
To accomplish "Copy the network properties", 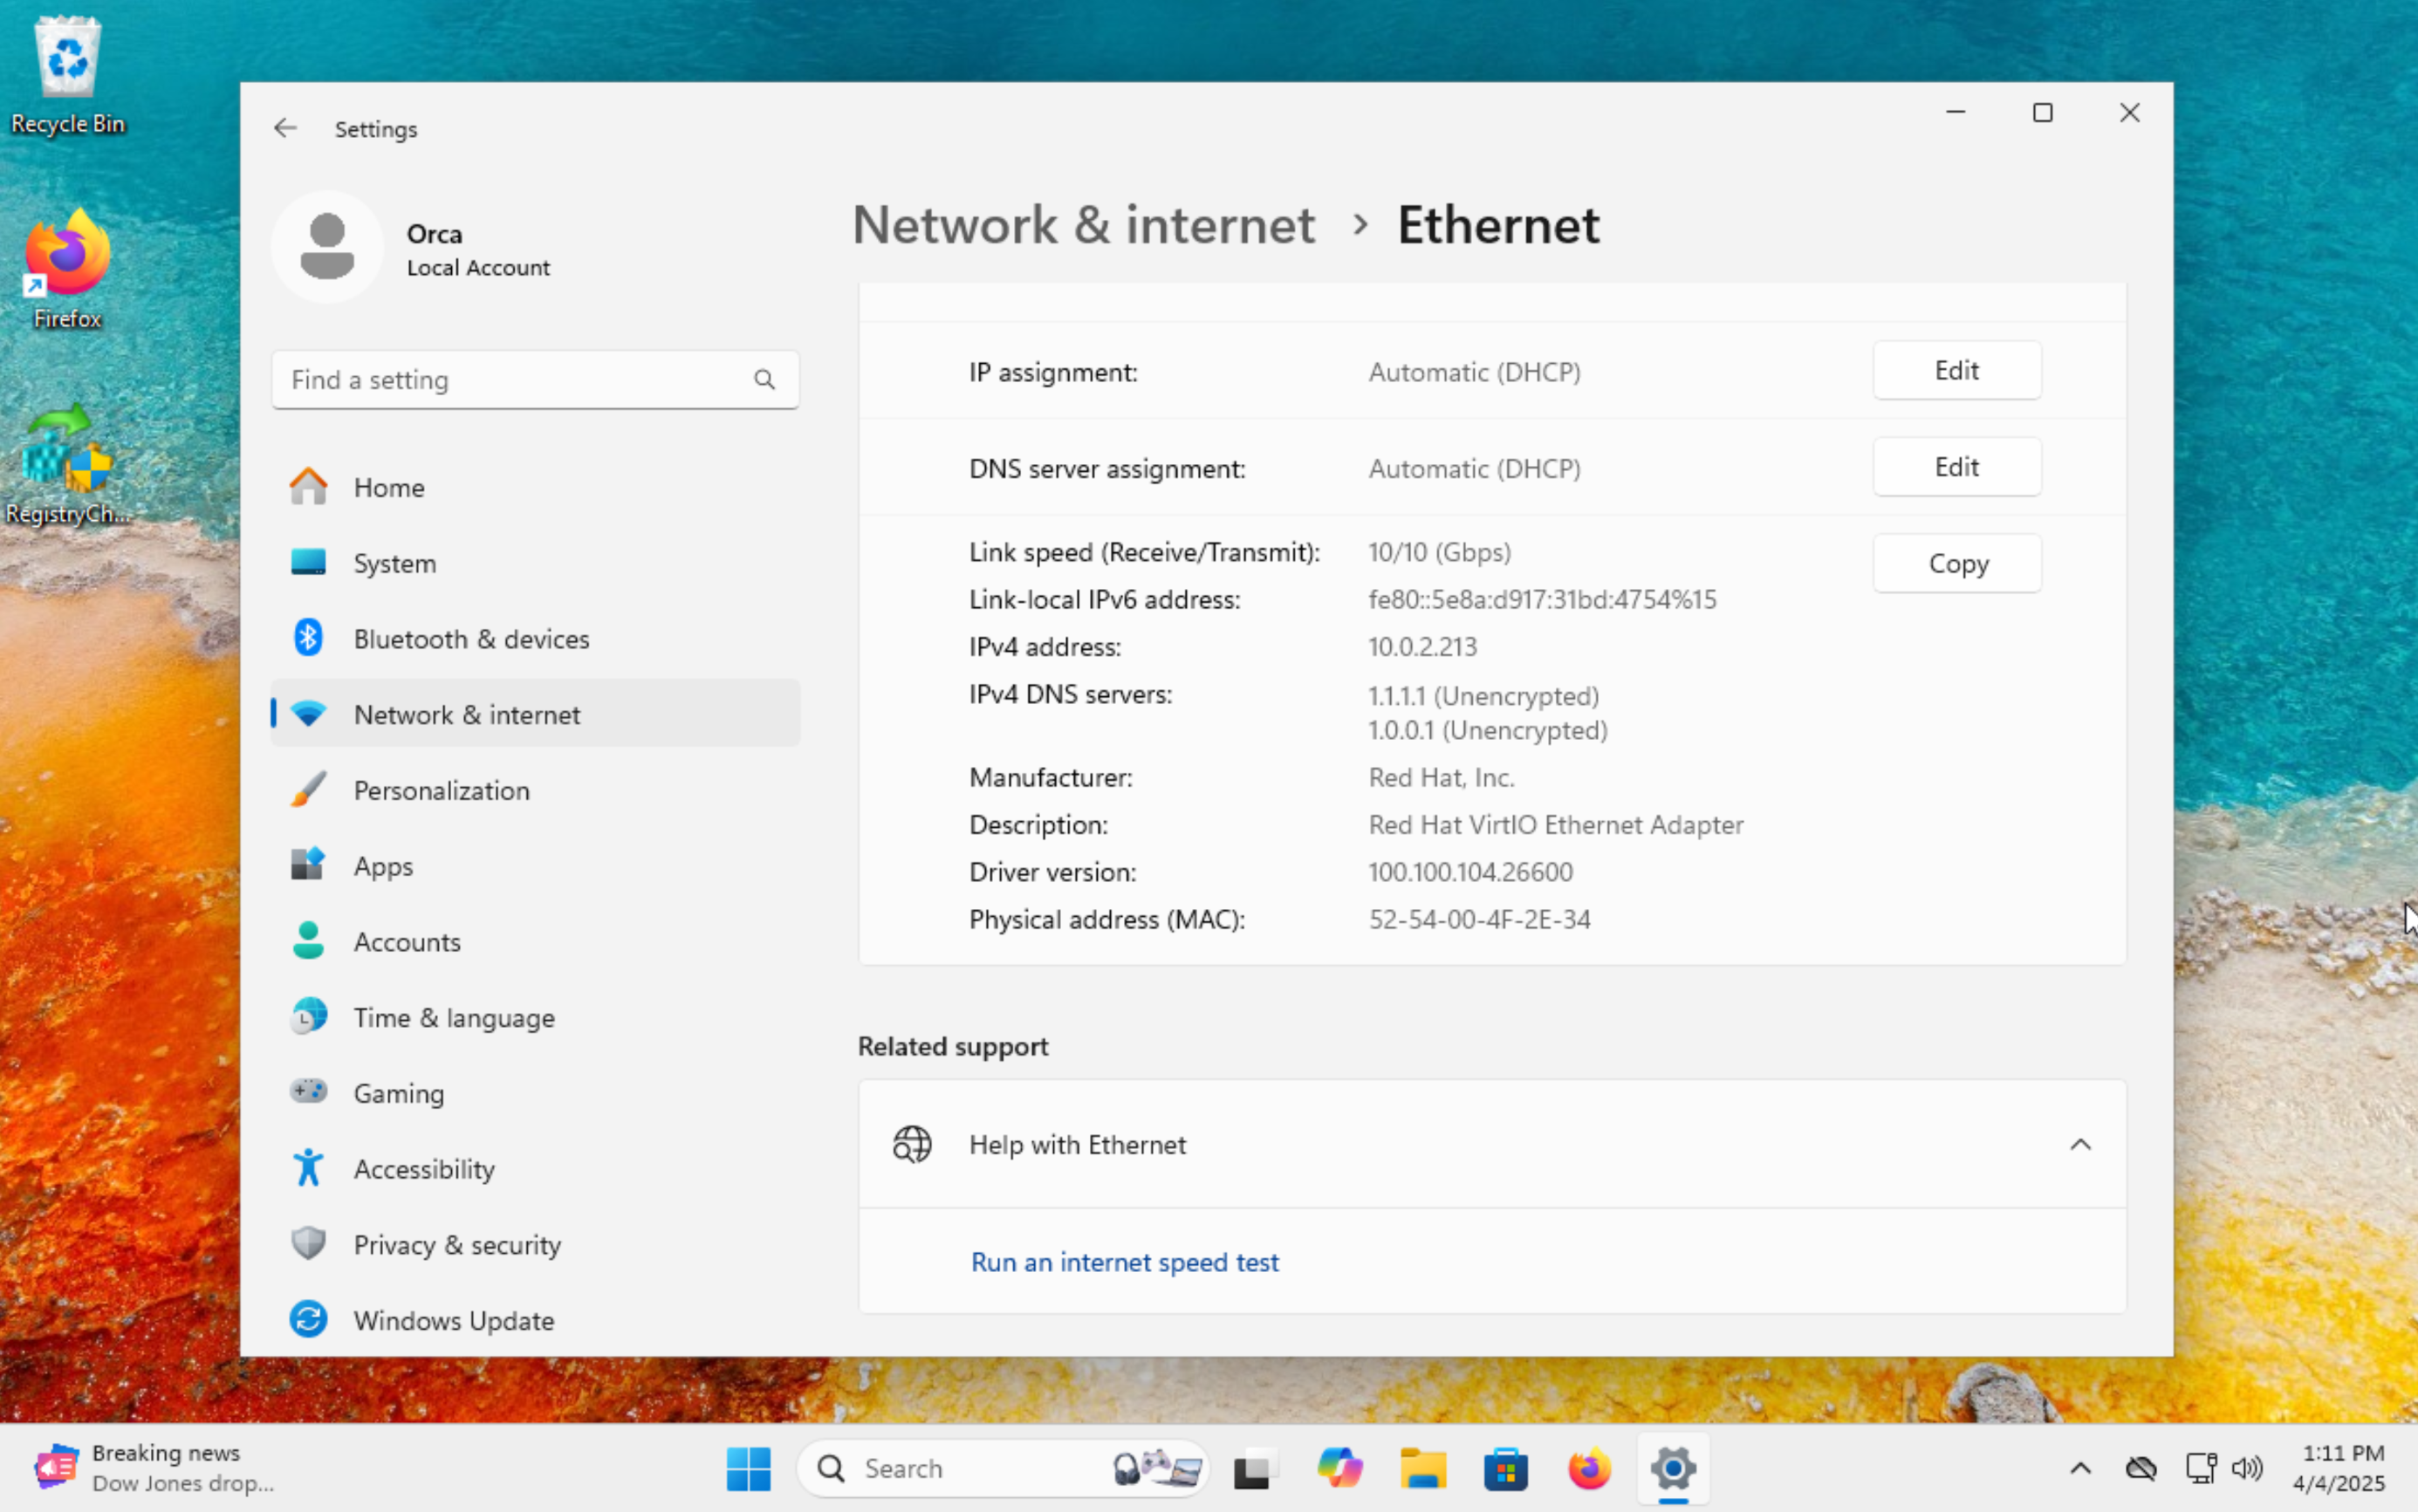I will [1956, 564].
